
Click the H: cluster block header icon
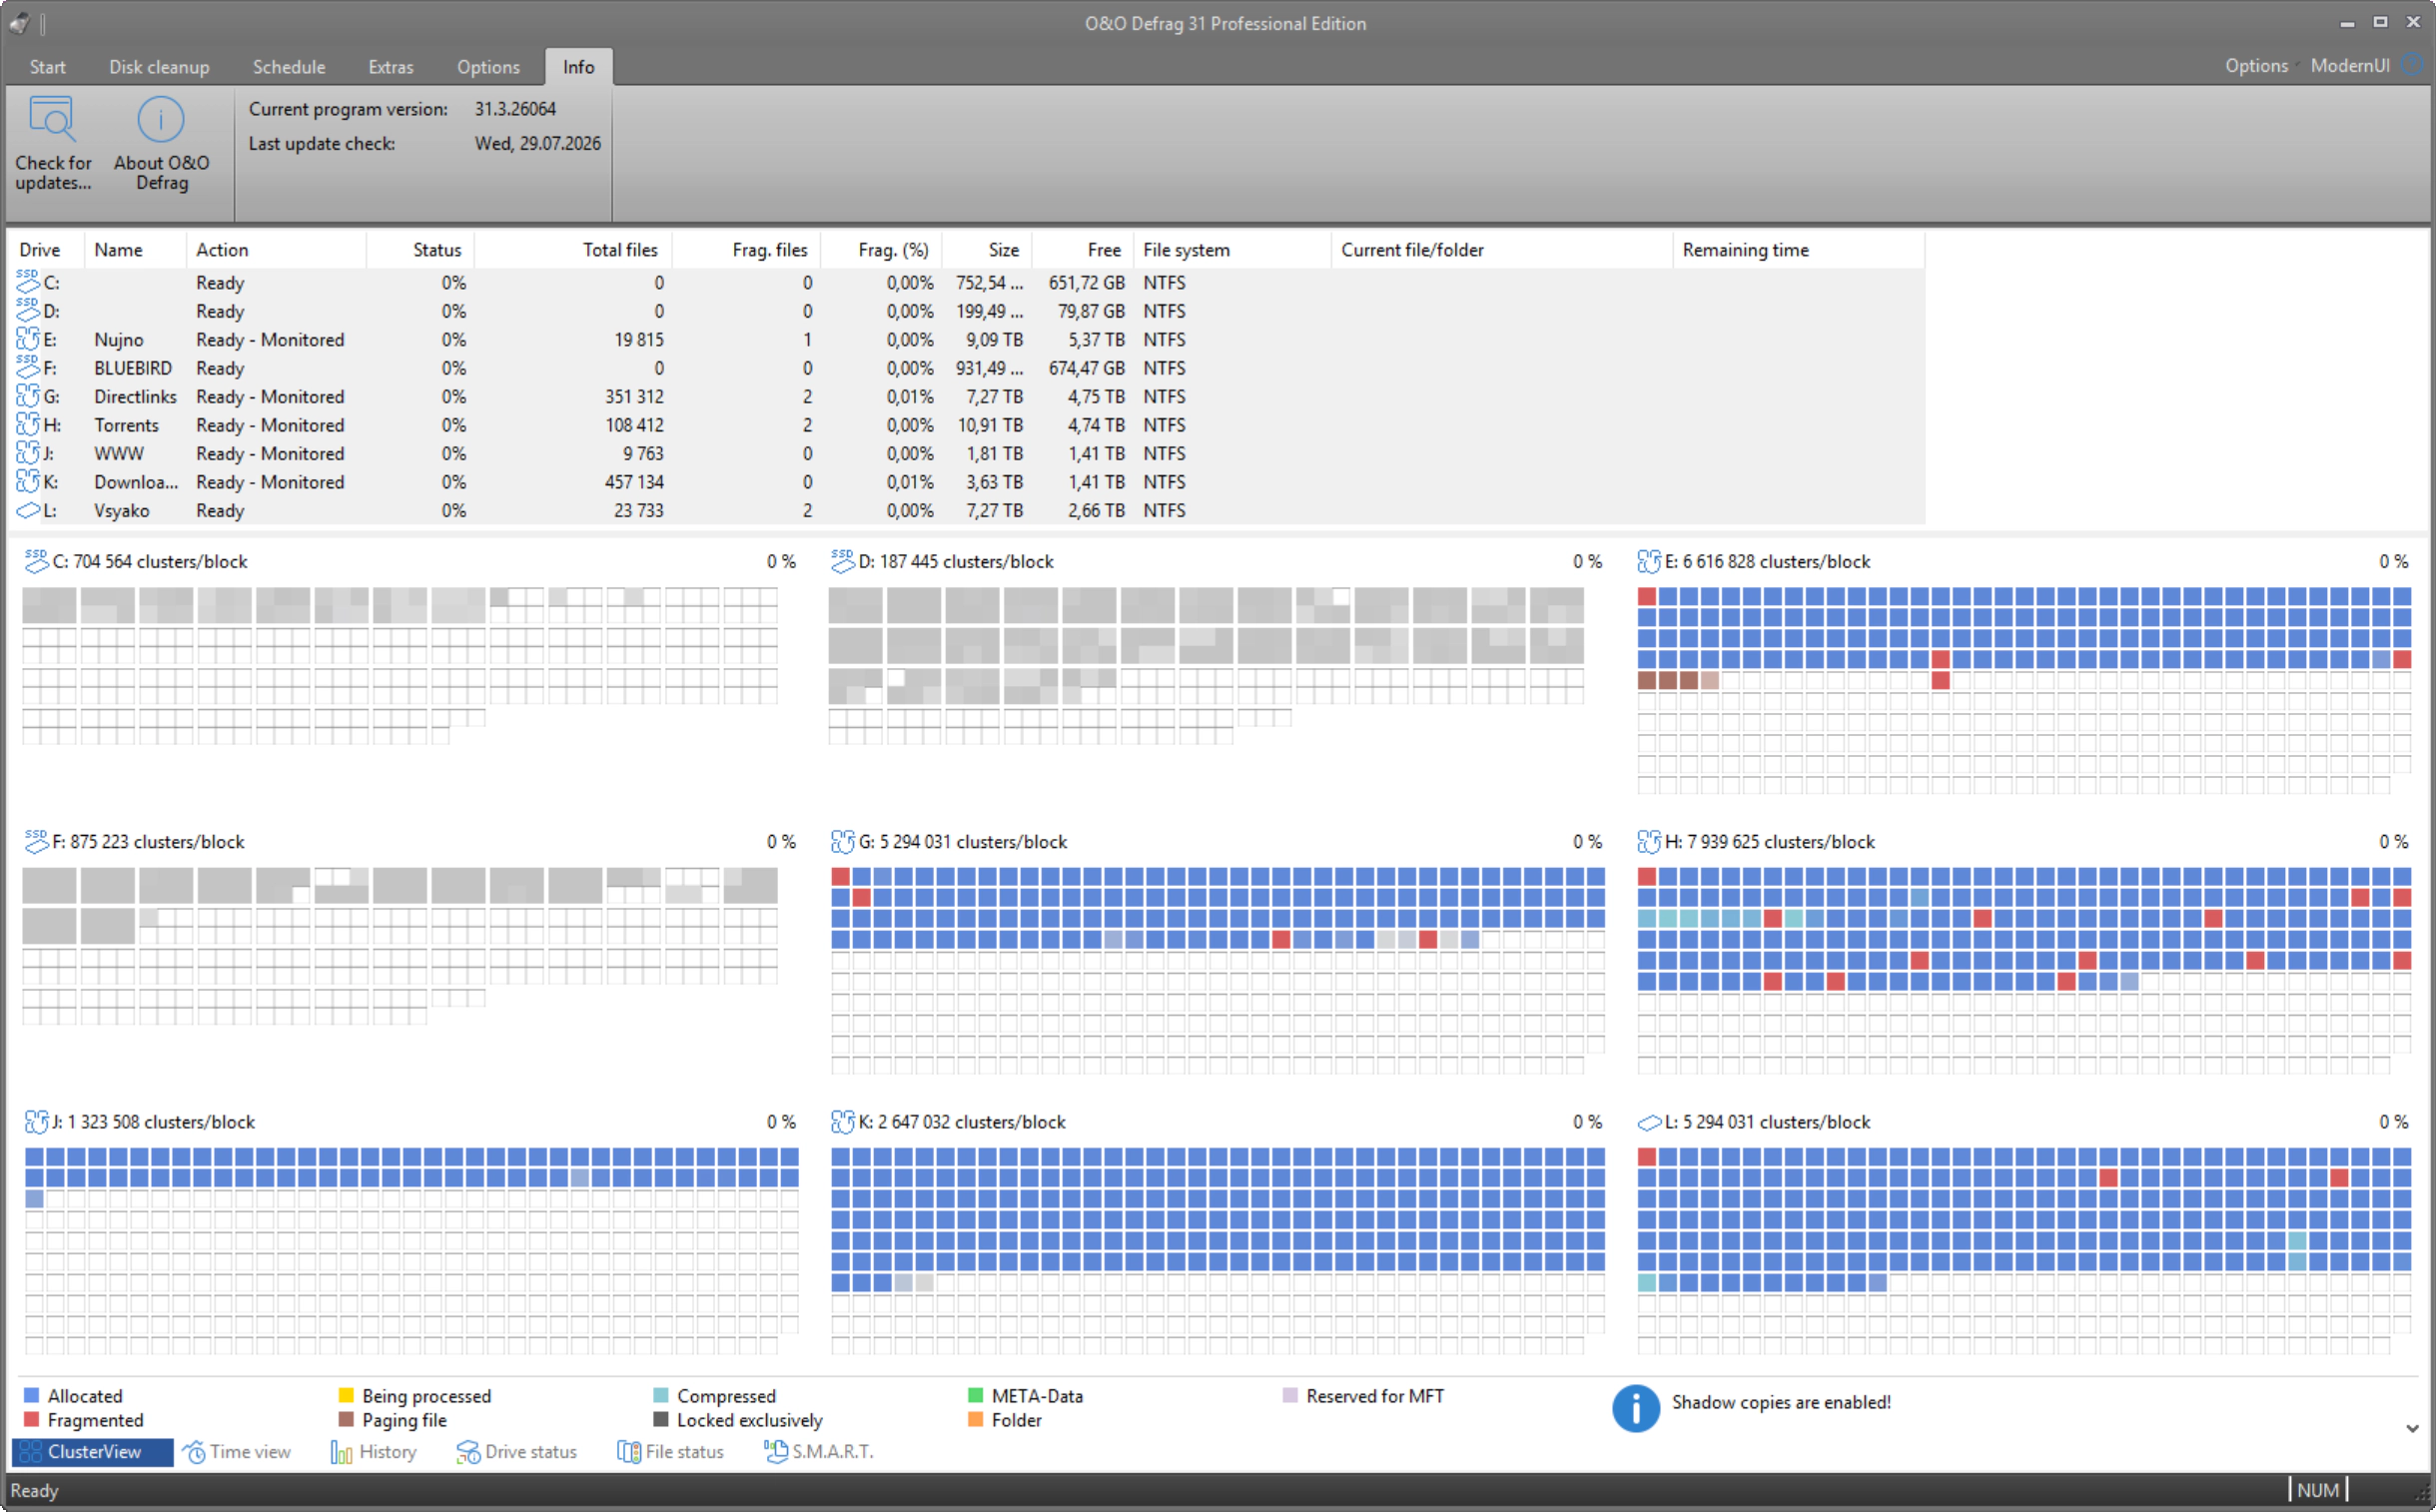click(x=1649, y=841)
